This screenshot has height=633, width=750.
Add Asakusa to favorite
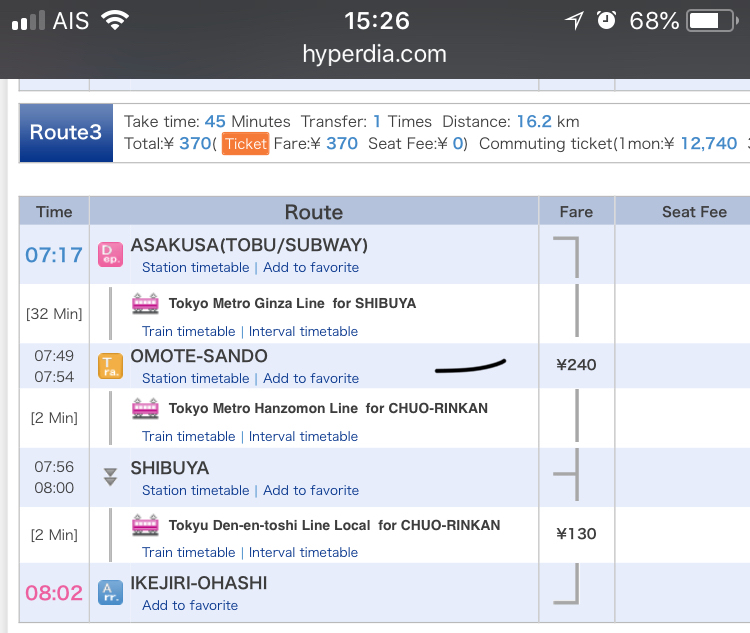311,267
